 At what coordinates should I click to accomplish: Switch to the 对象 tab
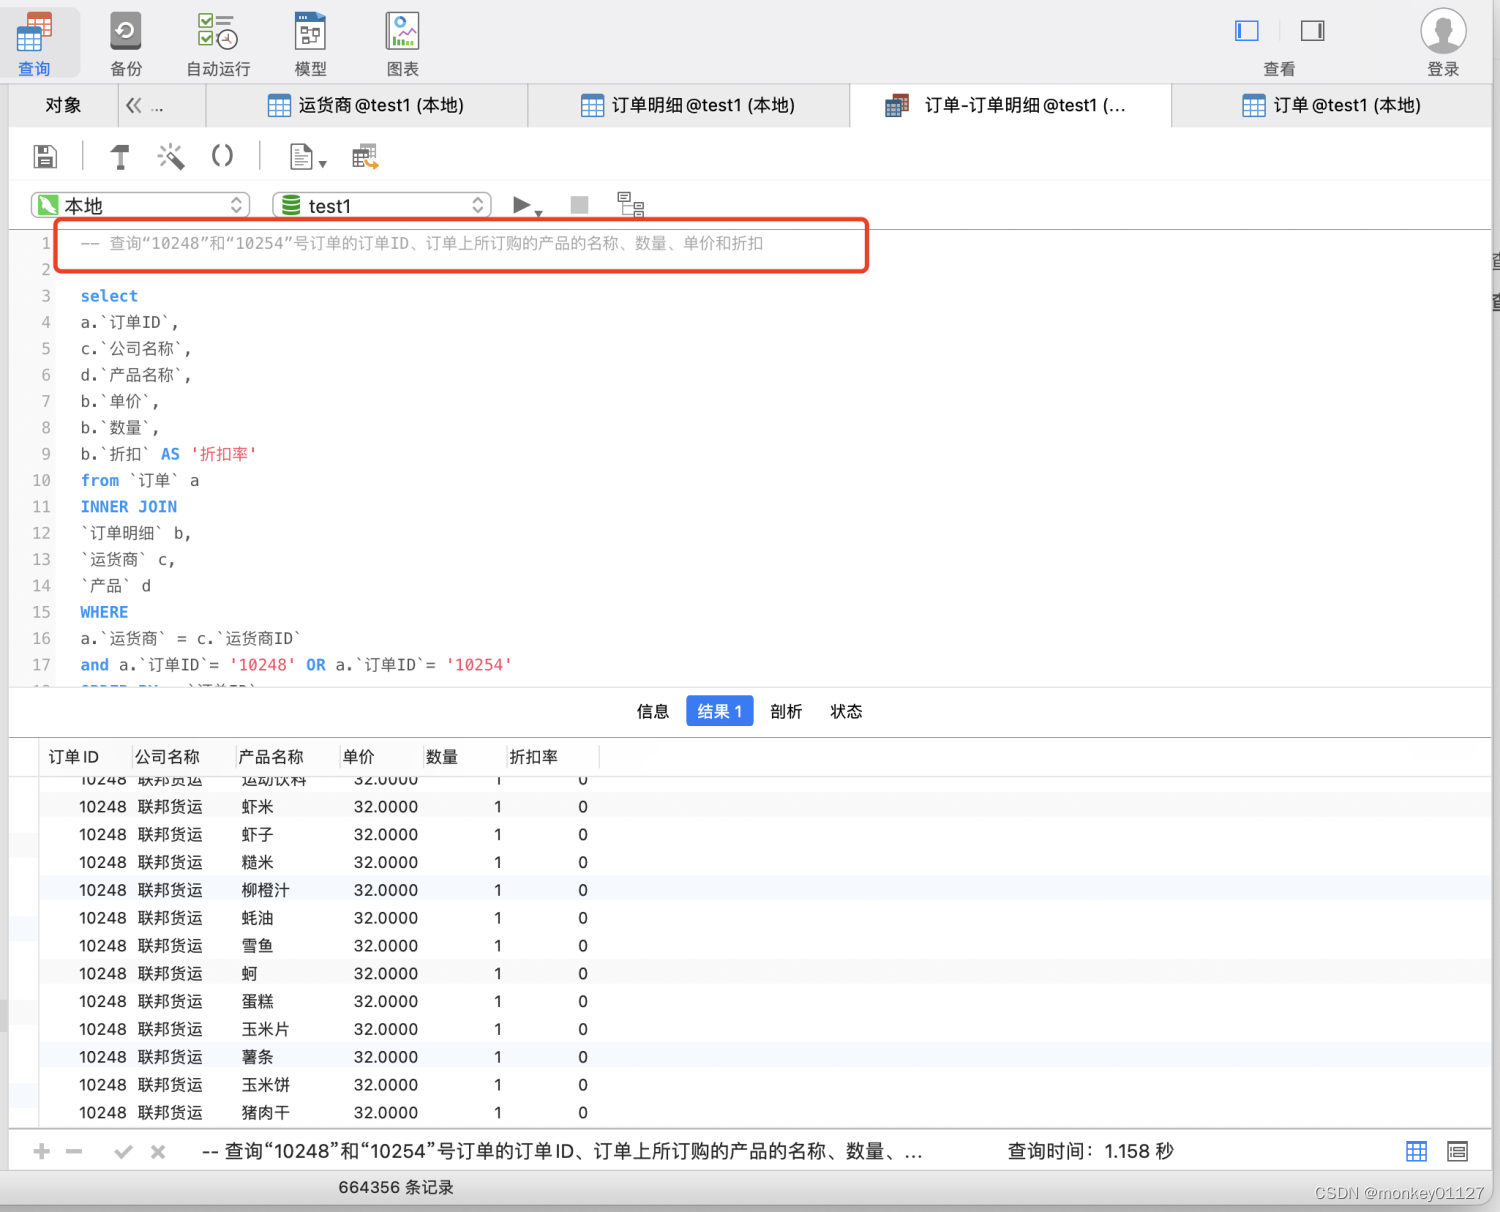[63, 105]
